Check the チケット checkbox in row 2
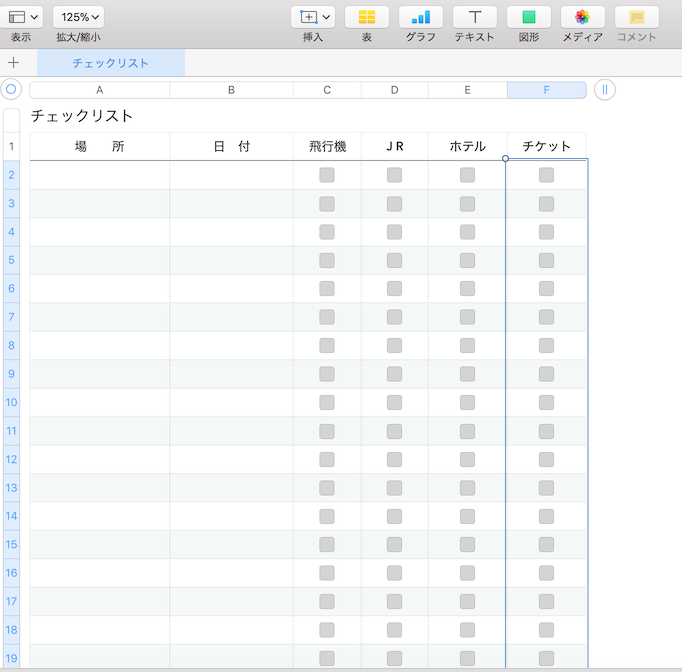This screenshot has height=672, width=682. click(x=546, y=175)
